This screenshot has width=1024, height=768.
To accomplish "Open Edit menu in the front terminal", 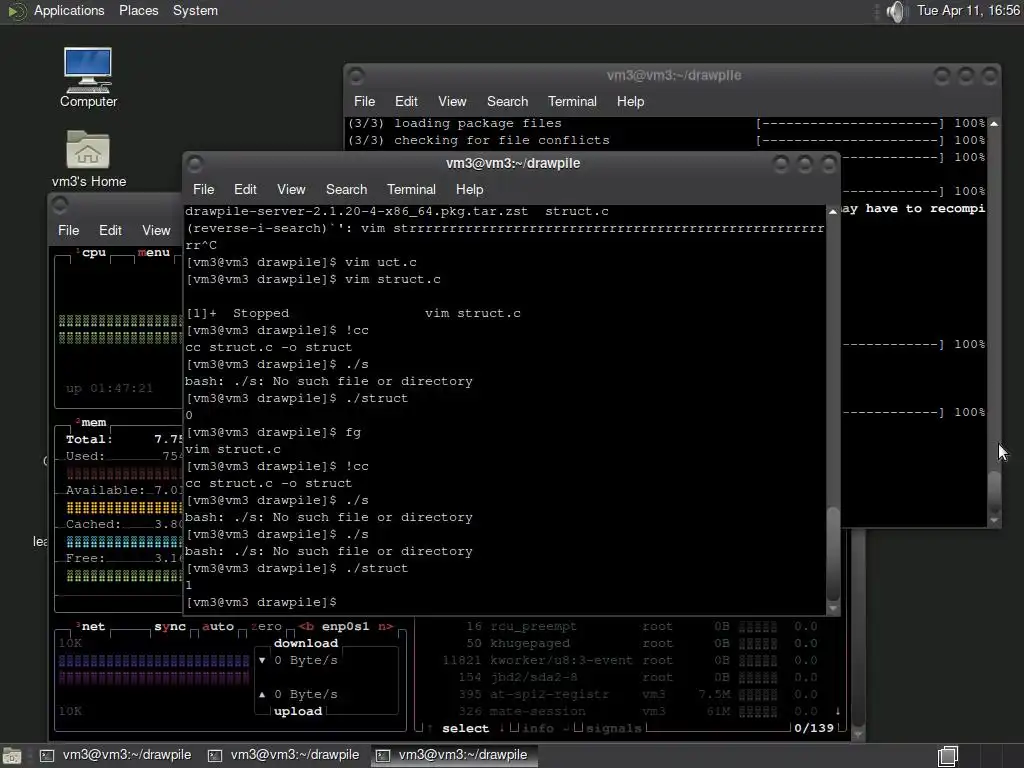I will 245,189.
